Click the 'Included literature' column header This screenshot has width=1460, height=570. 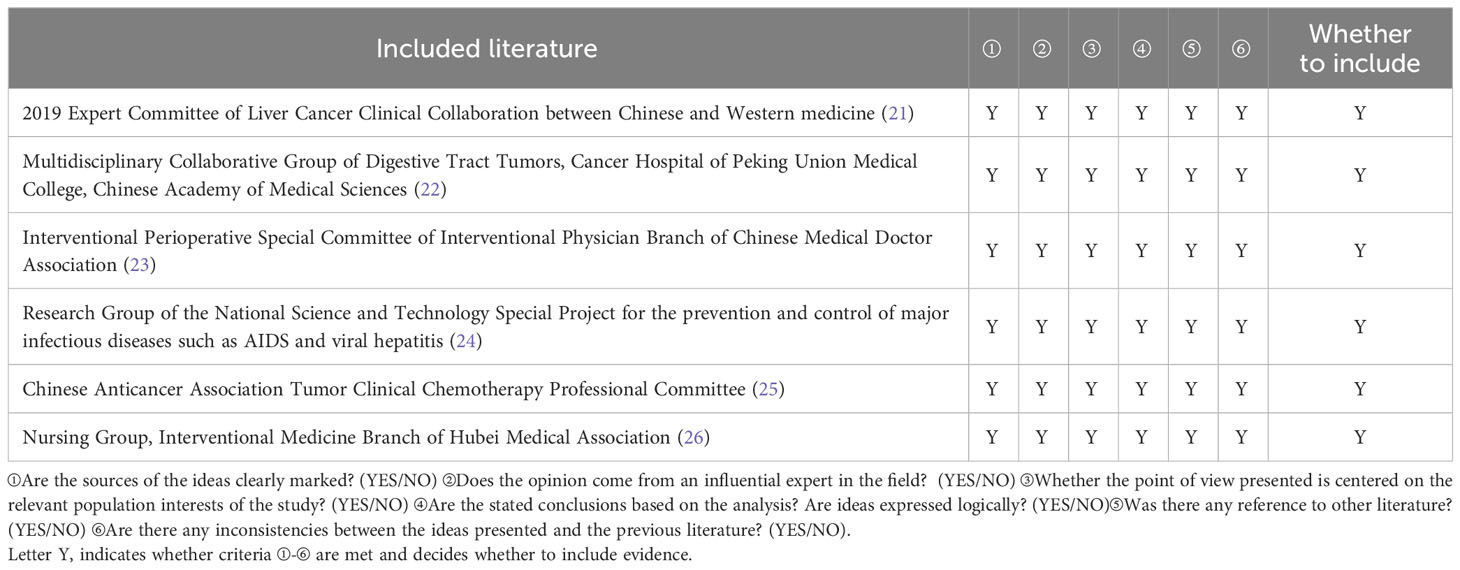[x=486, y=48]
